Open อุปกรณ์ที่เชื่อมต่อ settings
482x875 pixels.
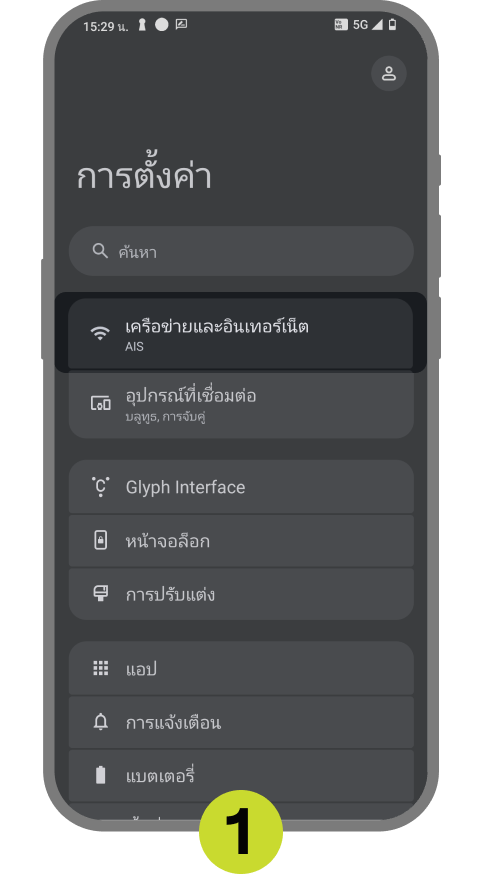coord(241,404)
